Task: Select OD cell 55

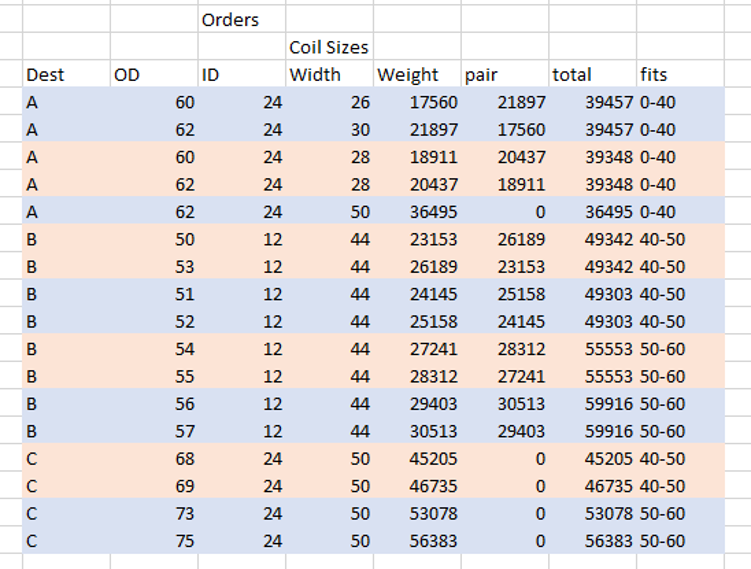Action: pos(154,376)
